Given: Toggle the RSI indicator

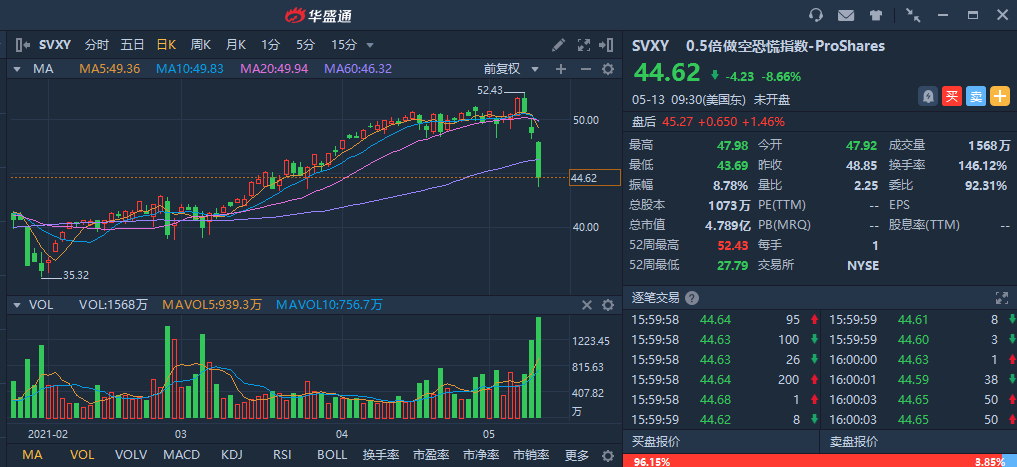Looking at the screenshot, I should click(x=282, y=455).
